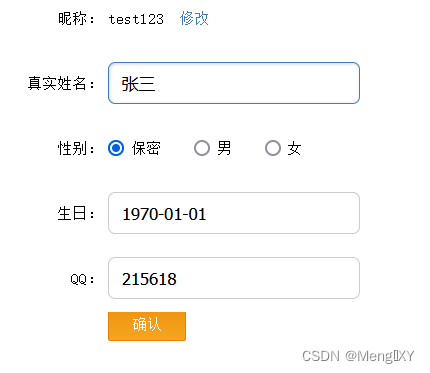Click the CSDN @Meng watermark text
The width and height of the screenshot is (430, 373).
tap(358, 356)
